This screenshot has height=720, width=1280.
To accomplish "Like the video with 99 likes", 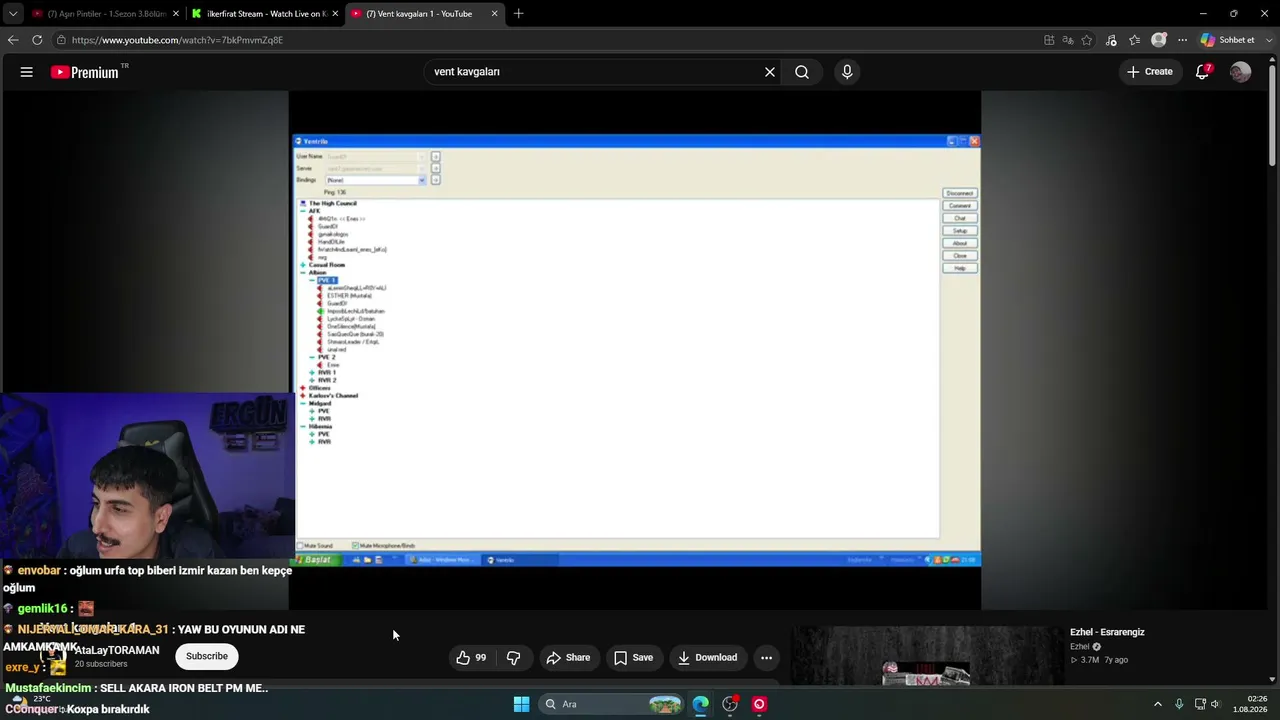I will click(x=471, y=657).
